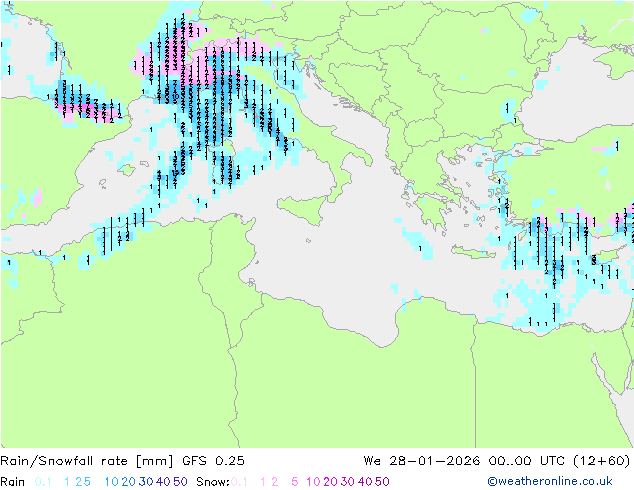Screen dimensions: 634x490
Task: Select the Snow legend value 0.1
Action: click(239, 482)
